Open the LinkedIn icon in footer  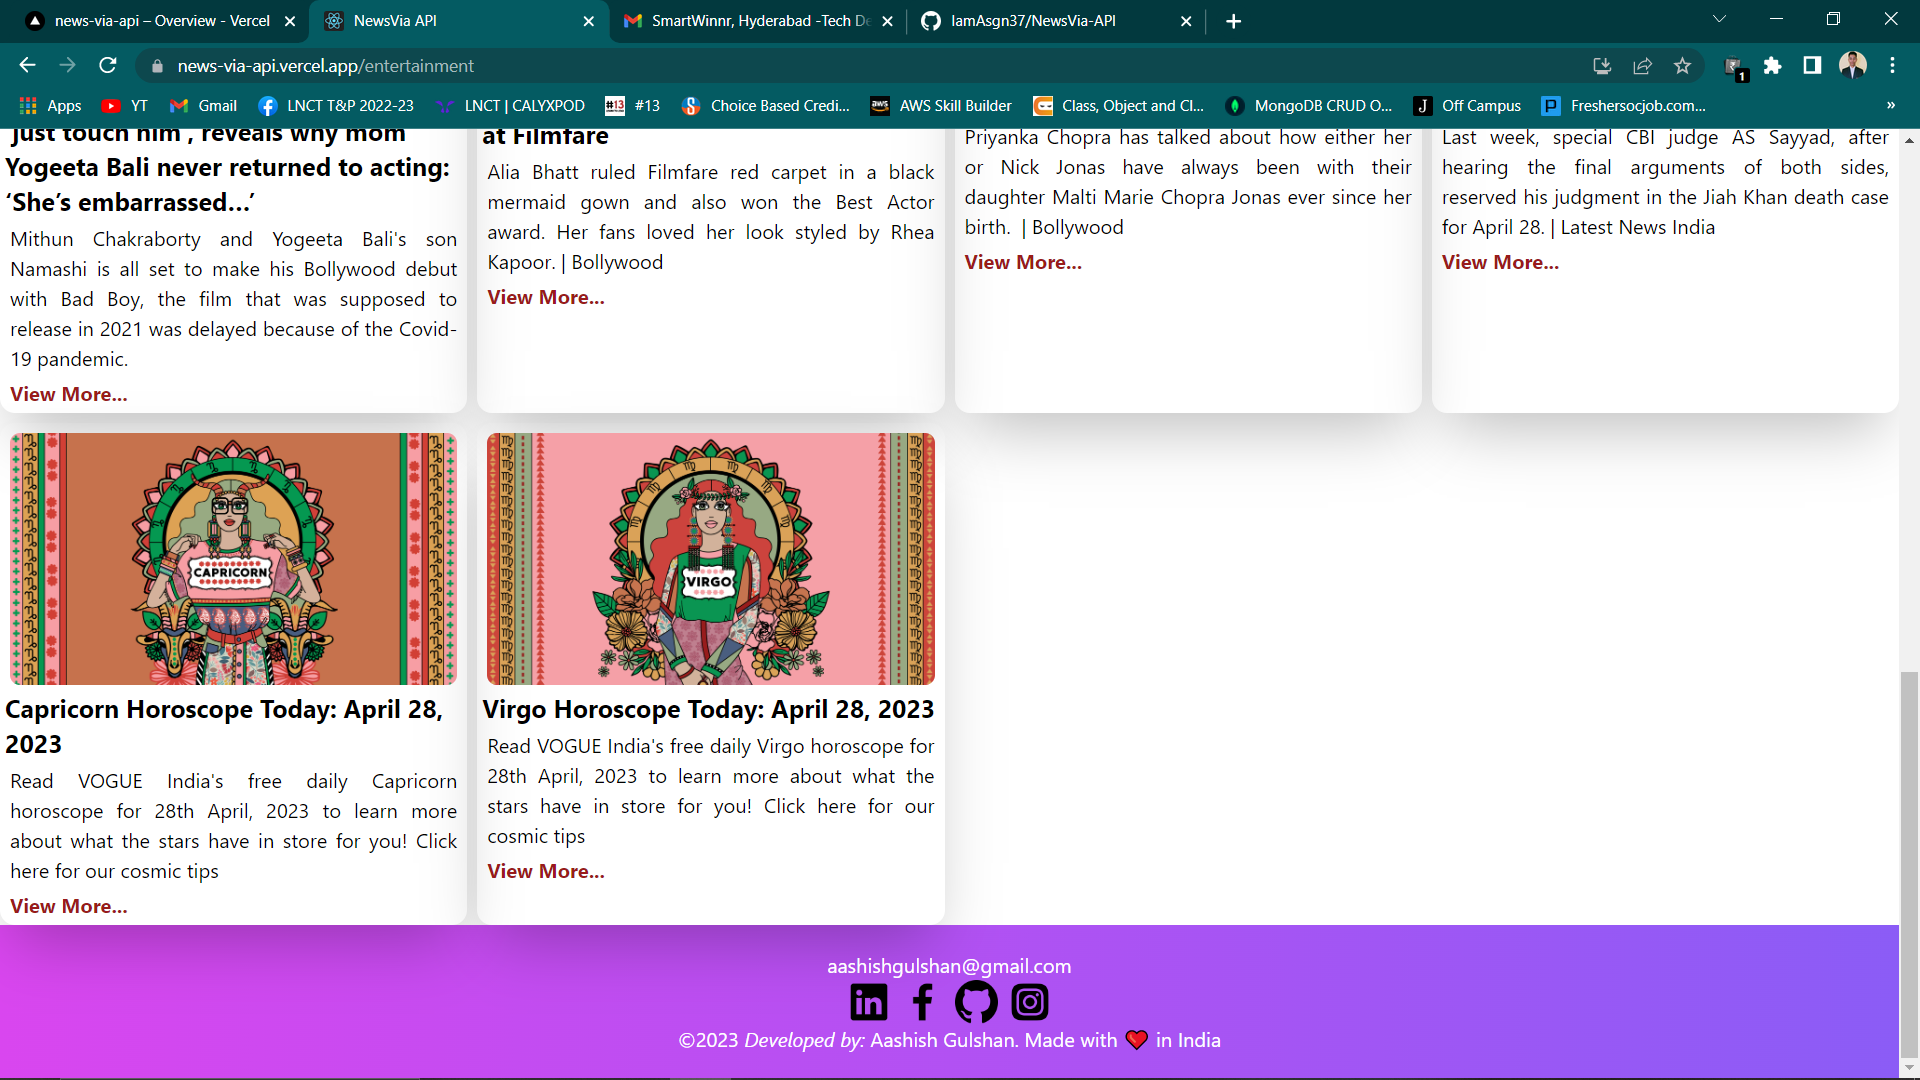[x=868, y=1002]
